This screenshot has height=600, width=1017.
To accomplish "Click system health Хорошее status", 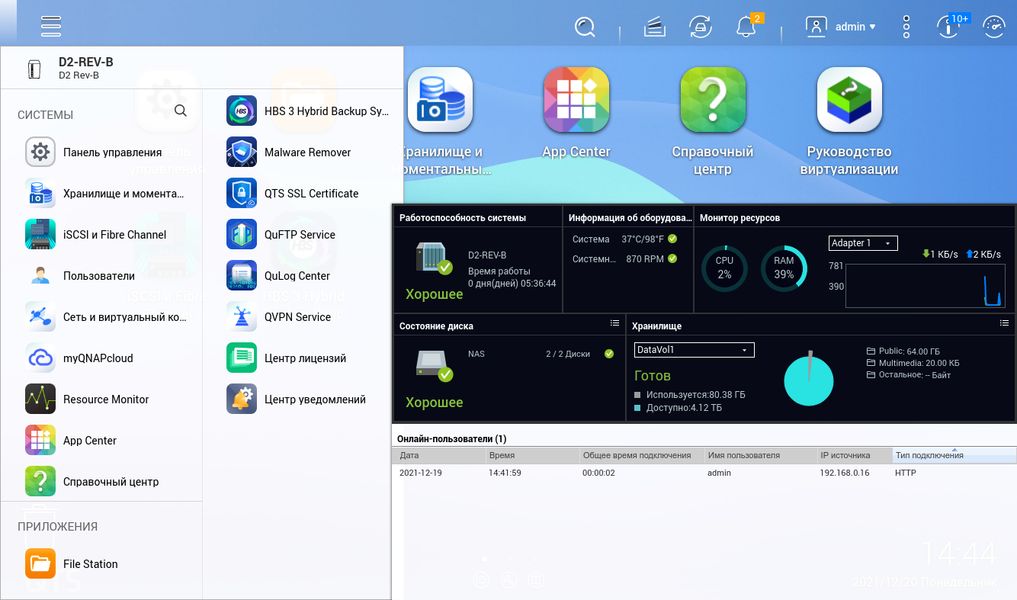I will tap(434, 294).
